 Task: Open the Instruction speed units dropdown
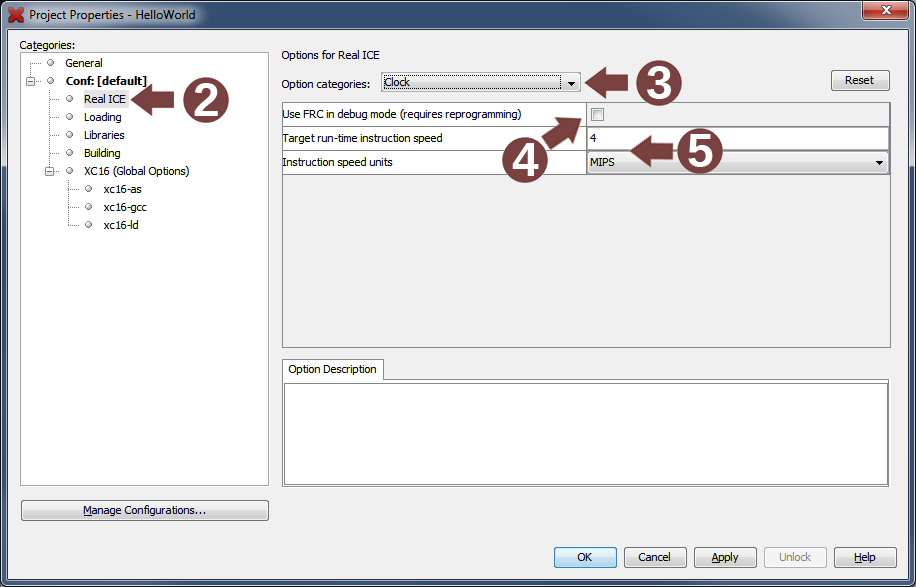pyautogui.click(x=879, y=162)
